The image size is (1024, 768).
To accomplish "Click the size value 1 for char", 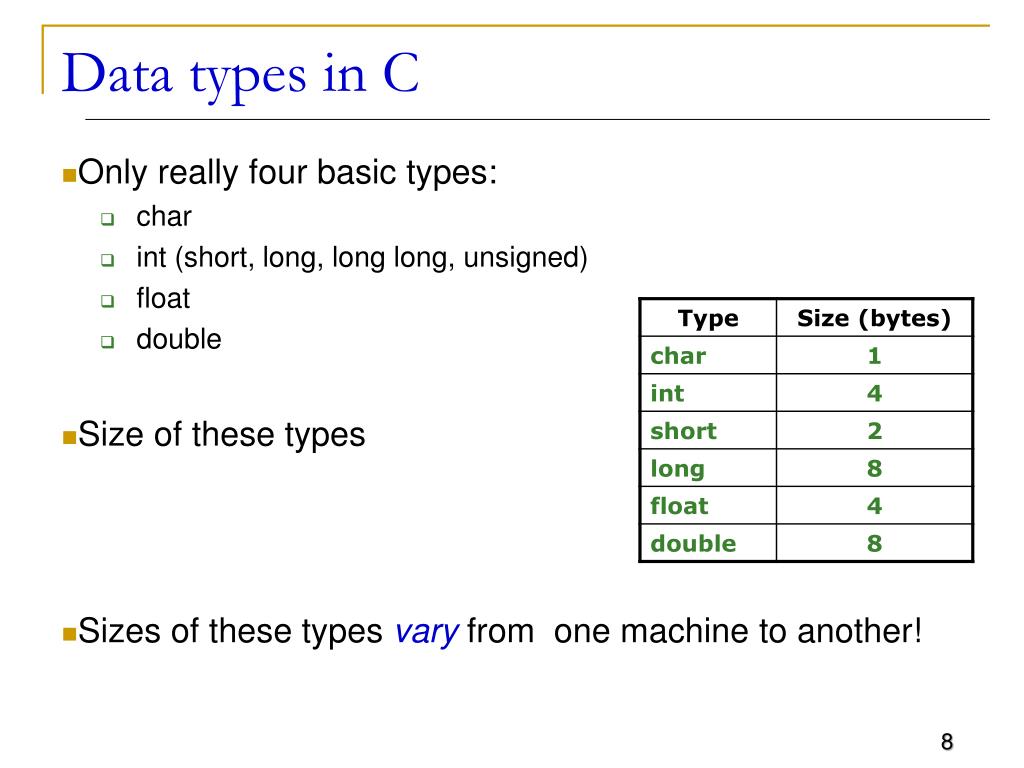I will click(x=874, y=356).
